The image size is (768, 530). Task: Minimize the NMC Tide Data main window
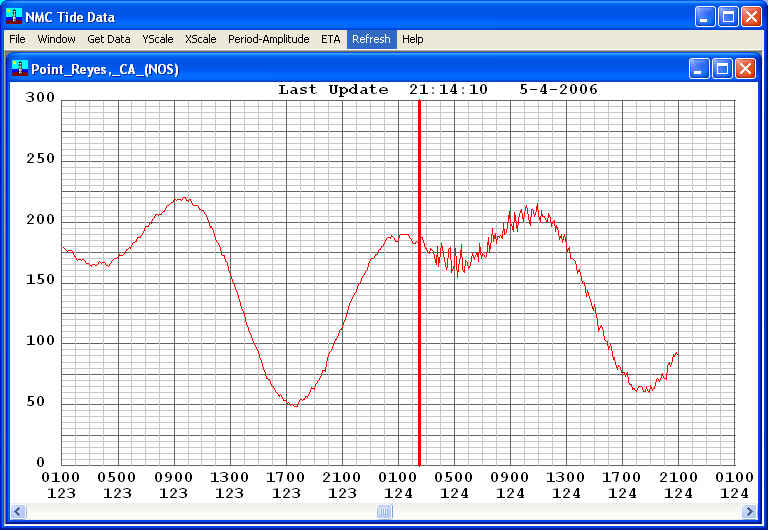tap(704, 17)
